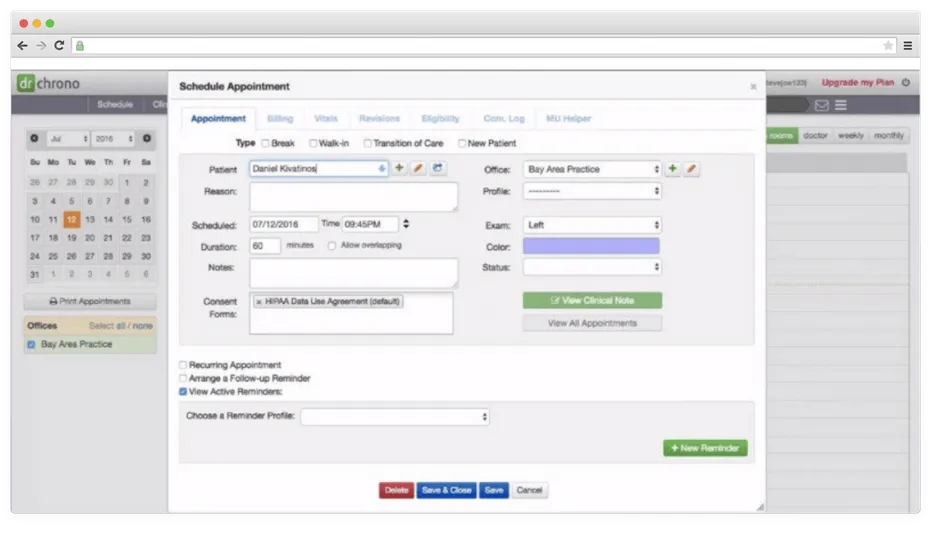
Task: Open the browser hamburger menu
Action: pos(907,46)
